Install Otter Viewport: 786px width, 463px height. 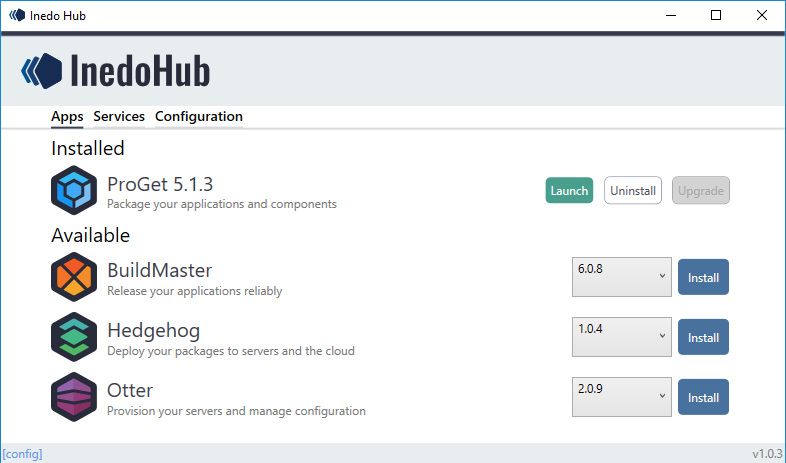(703, 397)
